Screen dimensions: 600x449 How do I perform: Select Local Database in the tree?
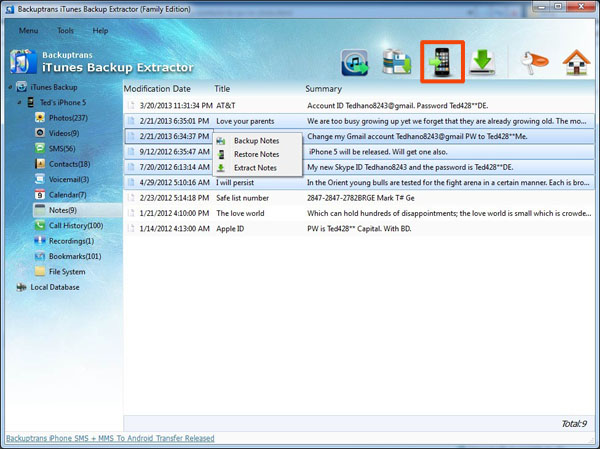55,287
